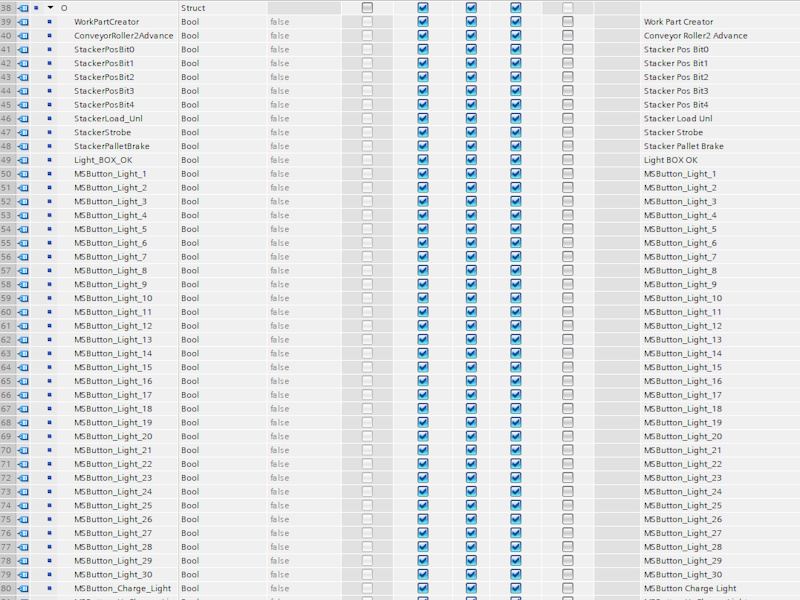Disable HMI writable checkbox for StackerPalletBrake
The image size is (800, 600).
point(471,146)
